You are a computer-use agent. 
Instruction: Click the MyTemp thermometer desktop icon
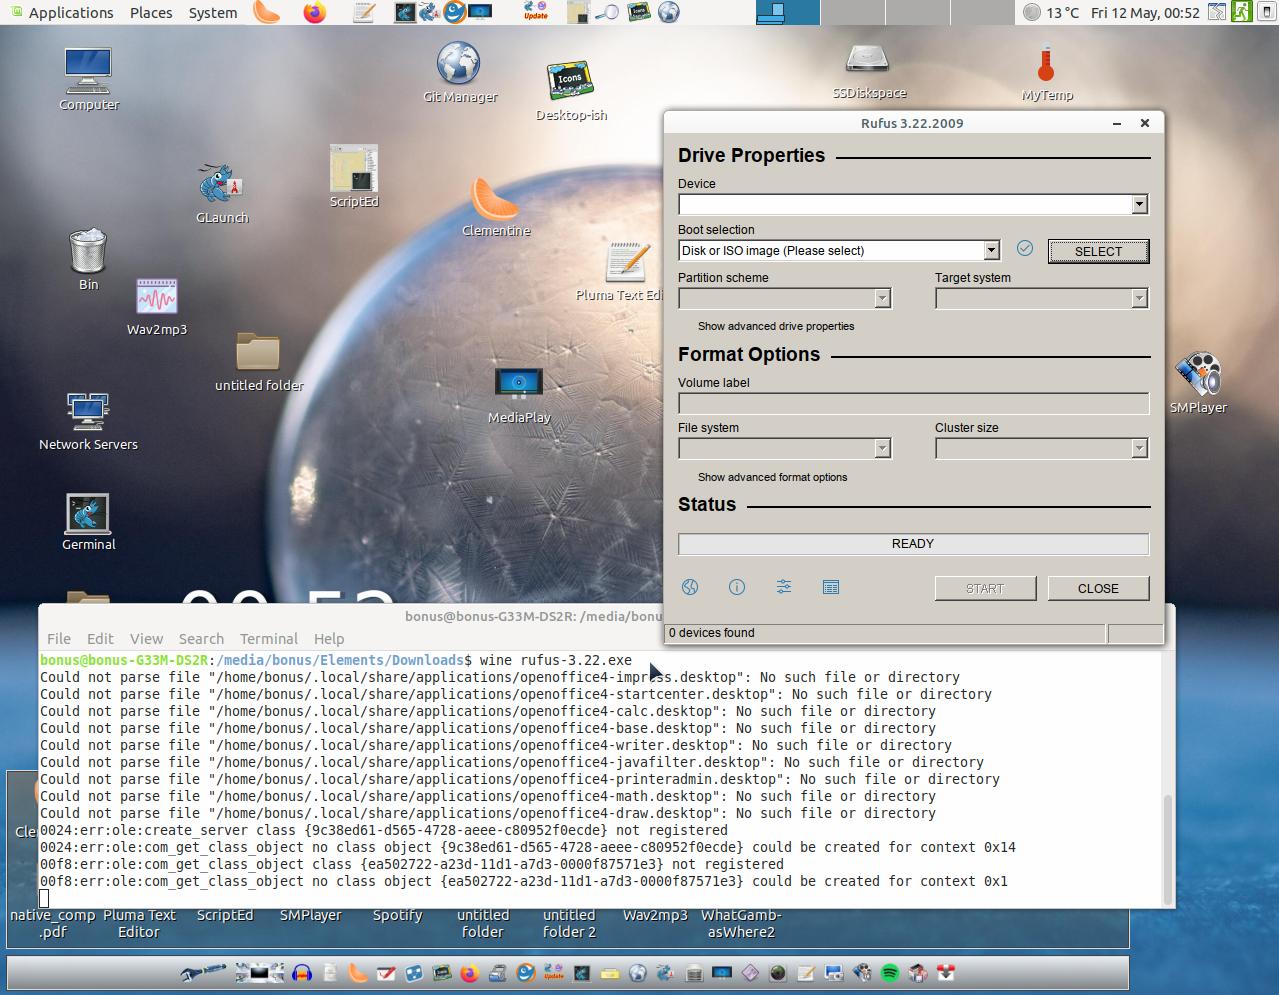tap(1046, 65)
